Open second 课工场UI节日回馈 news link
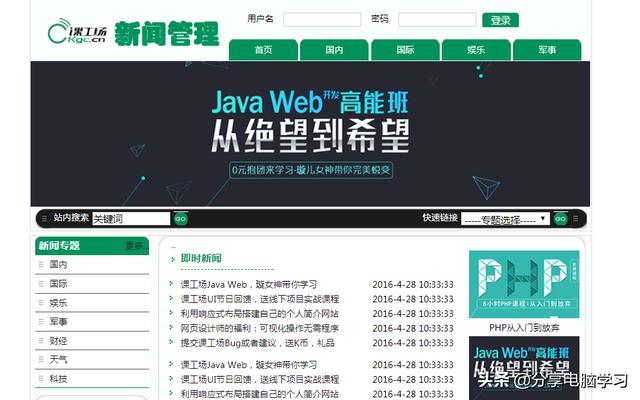The width and height of the screenshot is (640, 400). [x=260, y=380]
